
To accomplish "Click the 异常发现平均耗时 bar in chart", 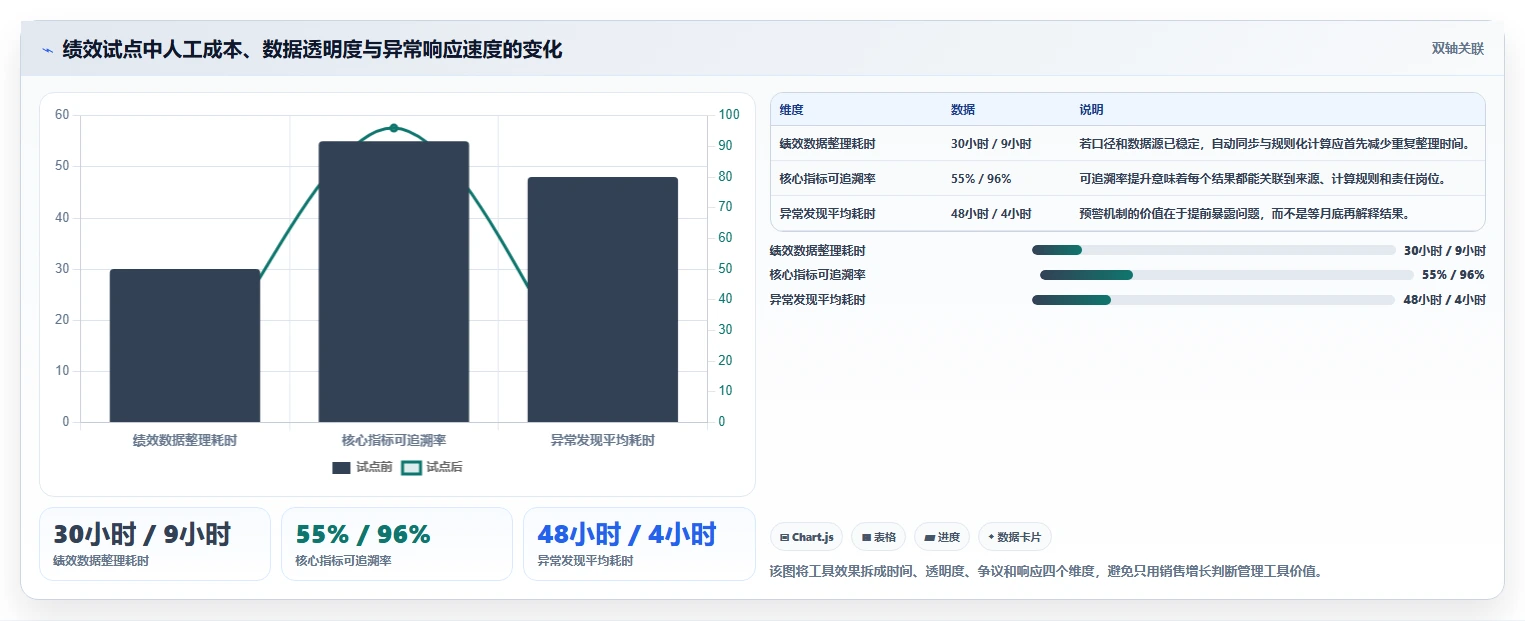I will 603,299.
